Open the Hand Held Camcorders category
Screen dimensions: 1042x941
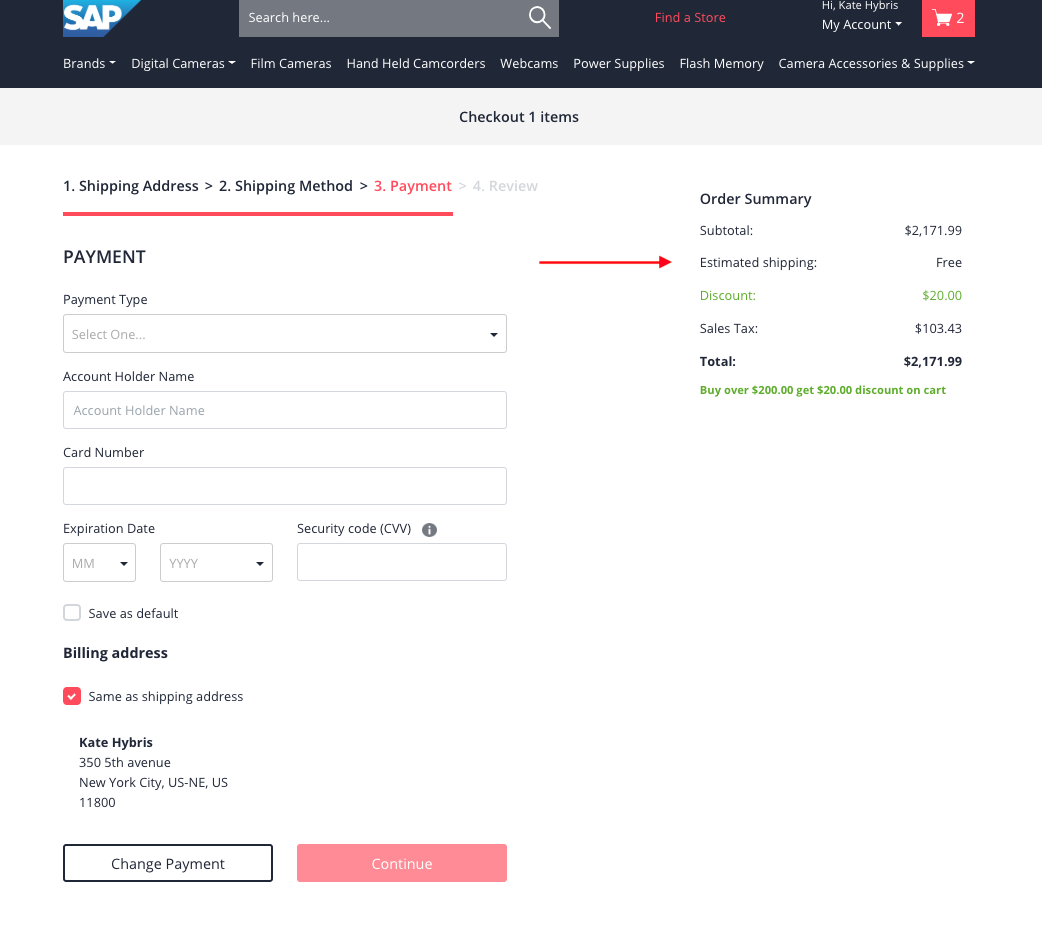point(415,63)
